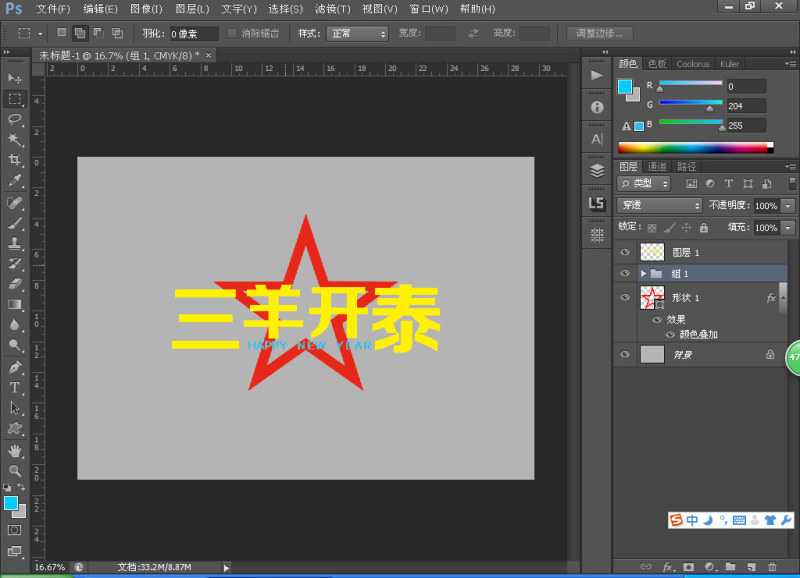Toggle lock all for layer
The width and height of the screenshot is (800, 578).
click(x=704, y=228)
